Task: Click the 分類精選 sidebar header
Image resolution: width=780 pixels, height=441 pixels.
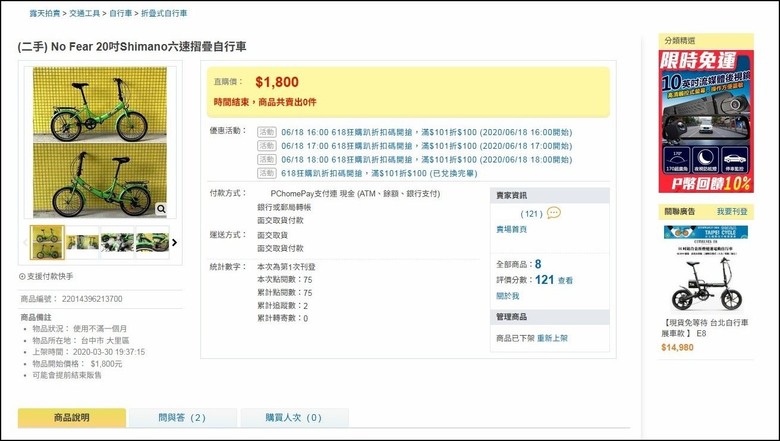Action: pos(706,41)
